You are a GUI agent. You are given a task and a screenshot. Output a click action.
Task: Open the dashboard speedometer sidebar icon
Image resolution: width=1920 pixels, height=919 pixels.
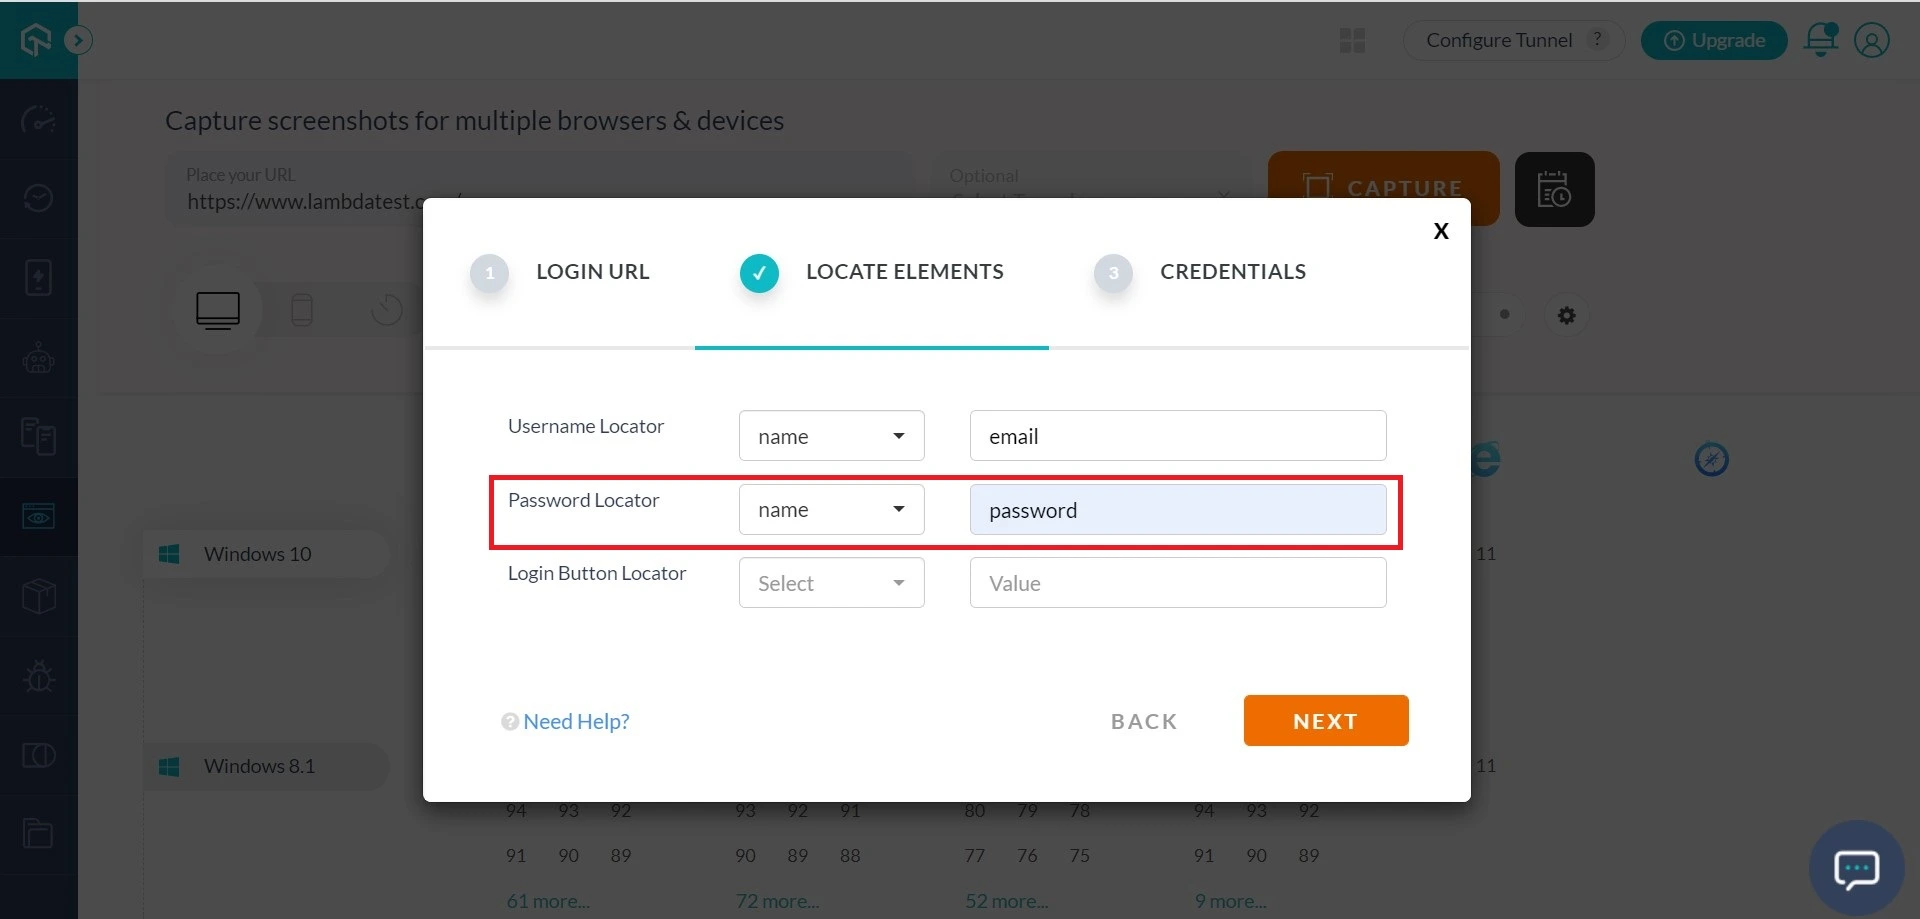(38, 120)
